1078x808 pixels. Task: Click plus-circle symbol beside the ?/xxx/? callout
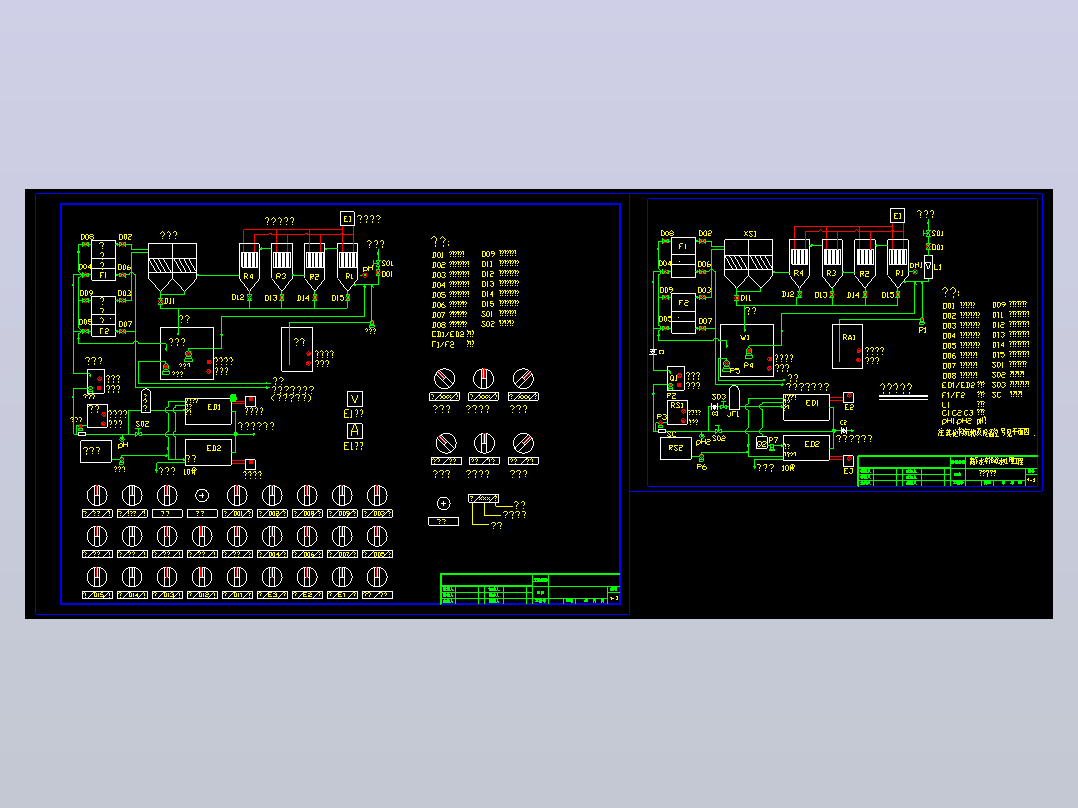point(443,503)
